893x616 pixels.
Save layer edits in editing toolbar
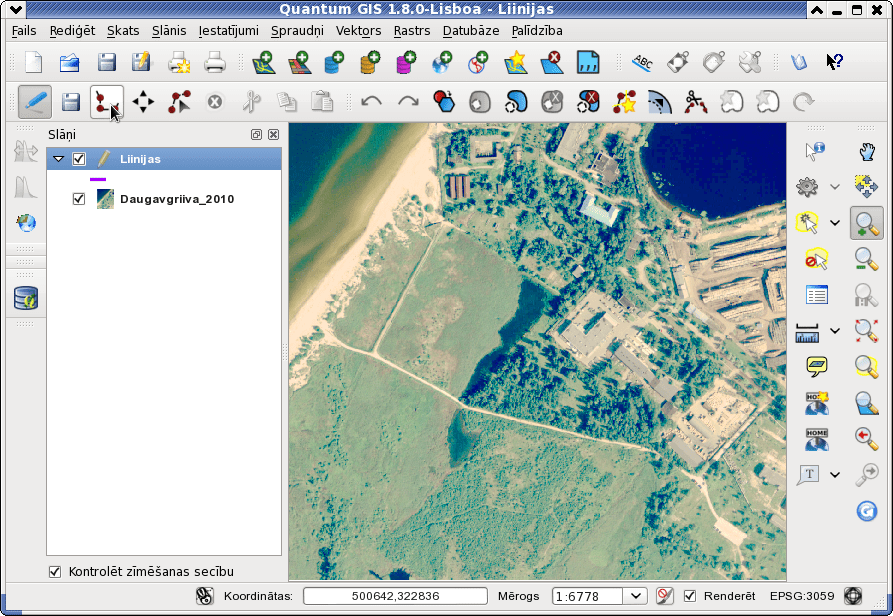coord(71,102)
